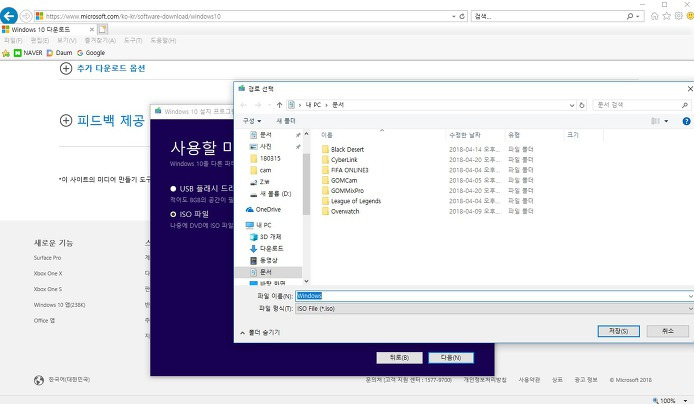Open the Daum bookmark
The width and height of the screenshot is (694, 404).
click(x=59, y=53)
